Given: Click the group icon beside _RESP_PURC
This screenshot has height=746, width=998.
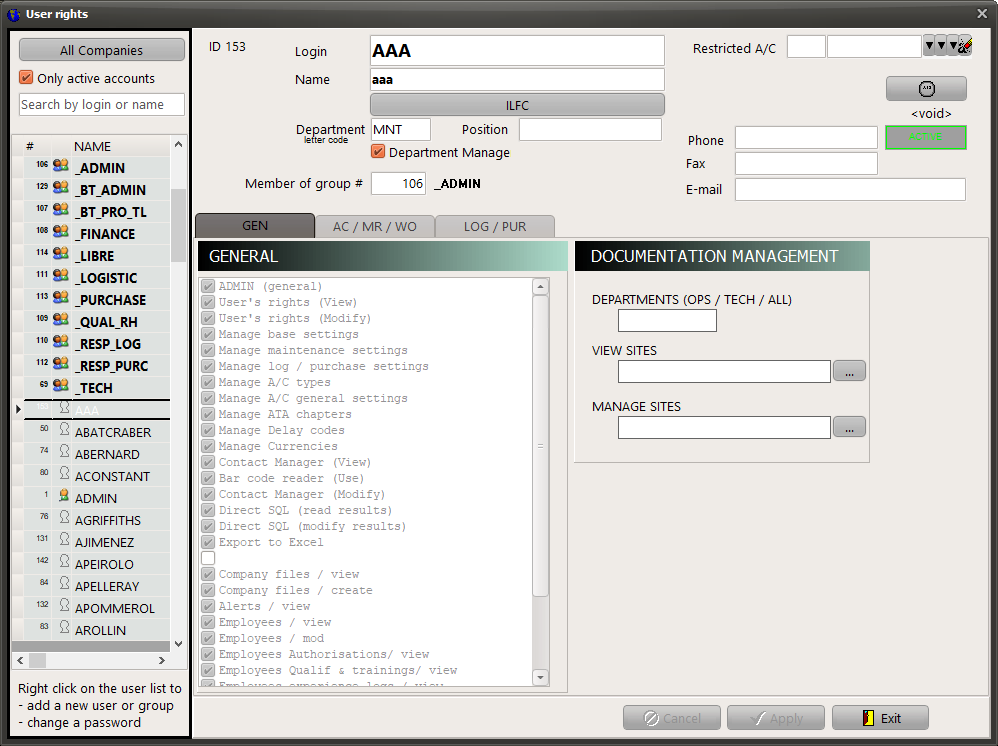Looking at the screenshot, I should tap(60, 363).
